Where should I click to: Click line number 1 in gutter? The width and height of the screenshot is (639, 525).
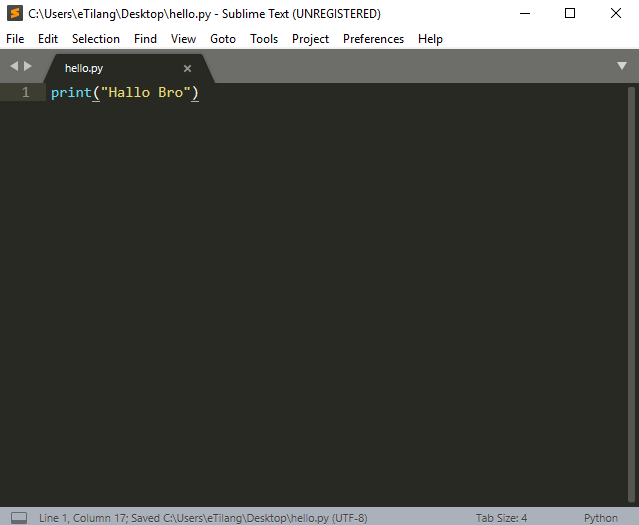(x=25, y=92)
